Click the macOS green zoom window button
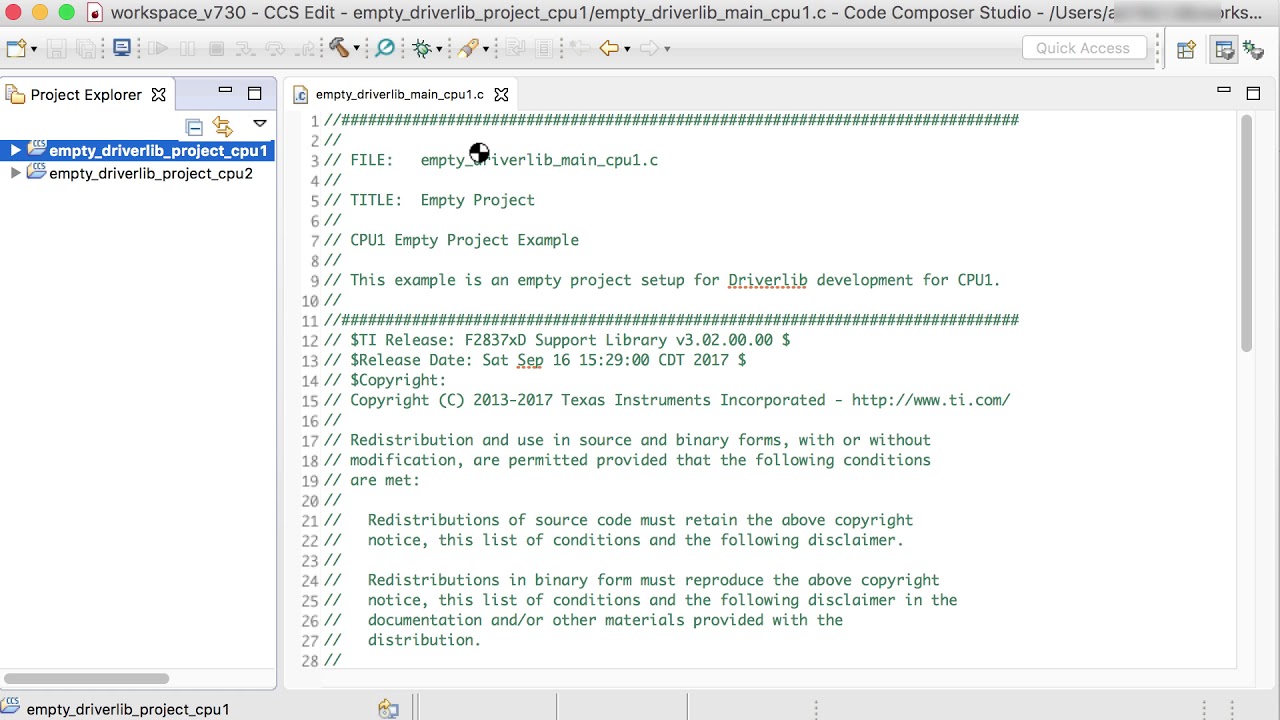The height and width of the screenshot is (720, 1280). [x=66, y=13]
